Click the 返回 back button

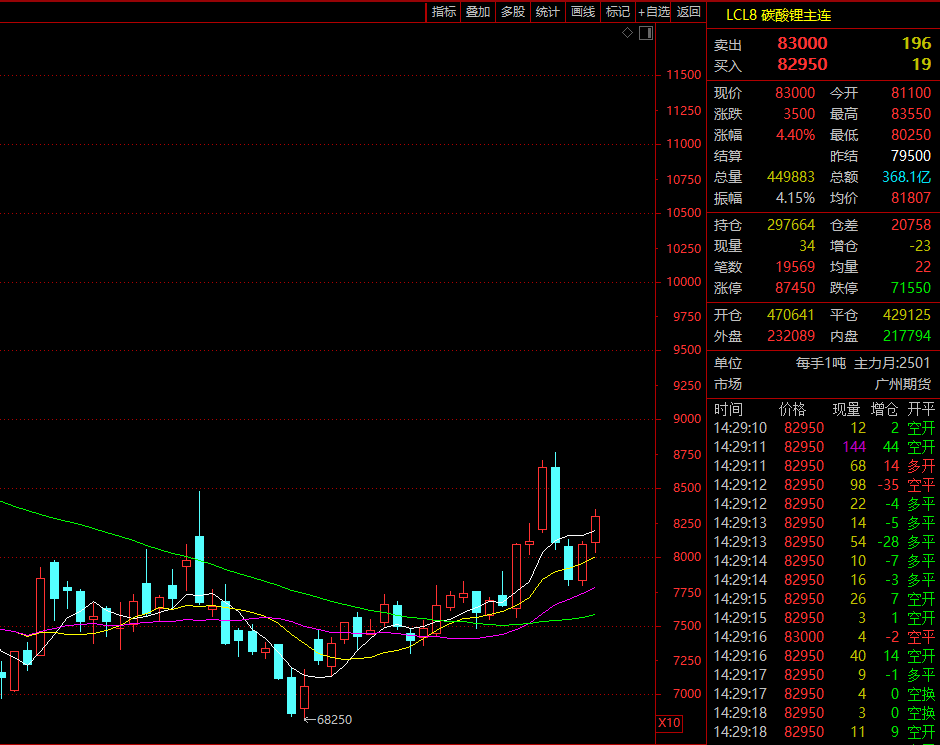(688, 12)
